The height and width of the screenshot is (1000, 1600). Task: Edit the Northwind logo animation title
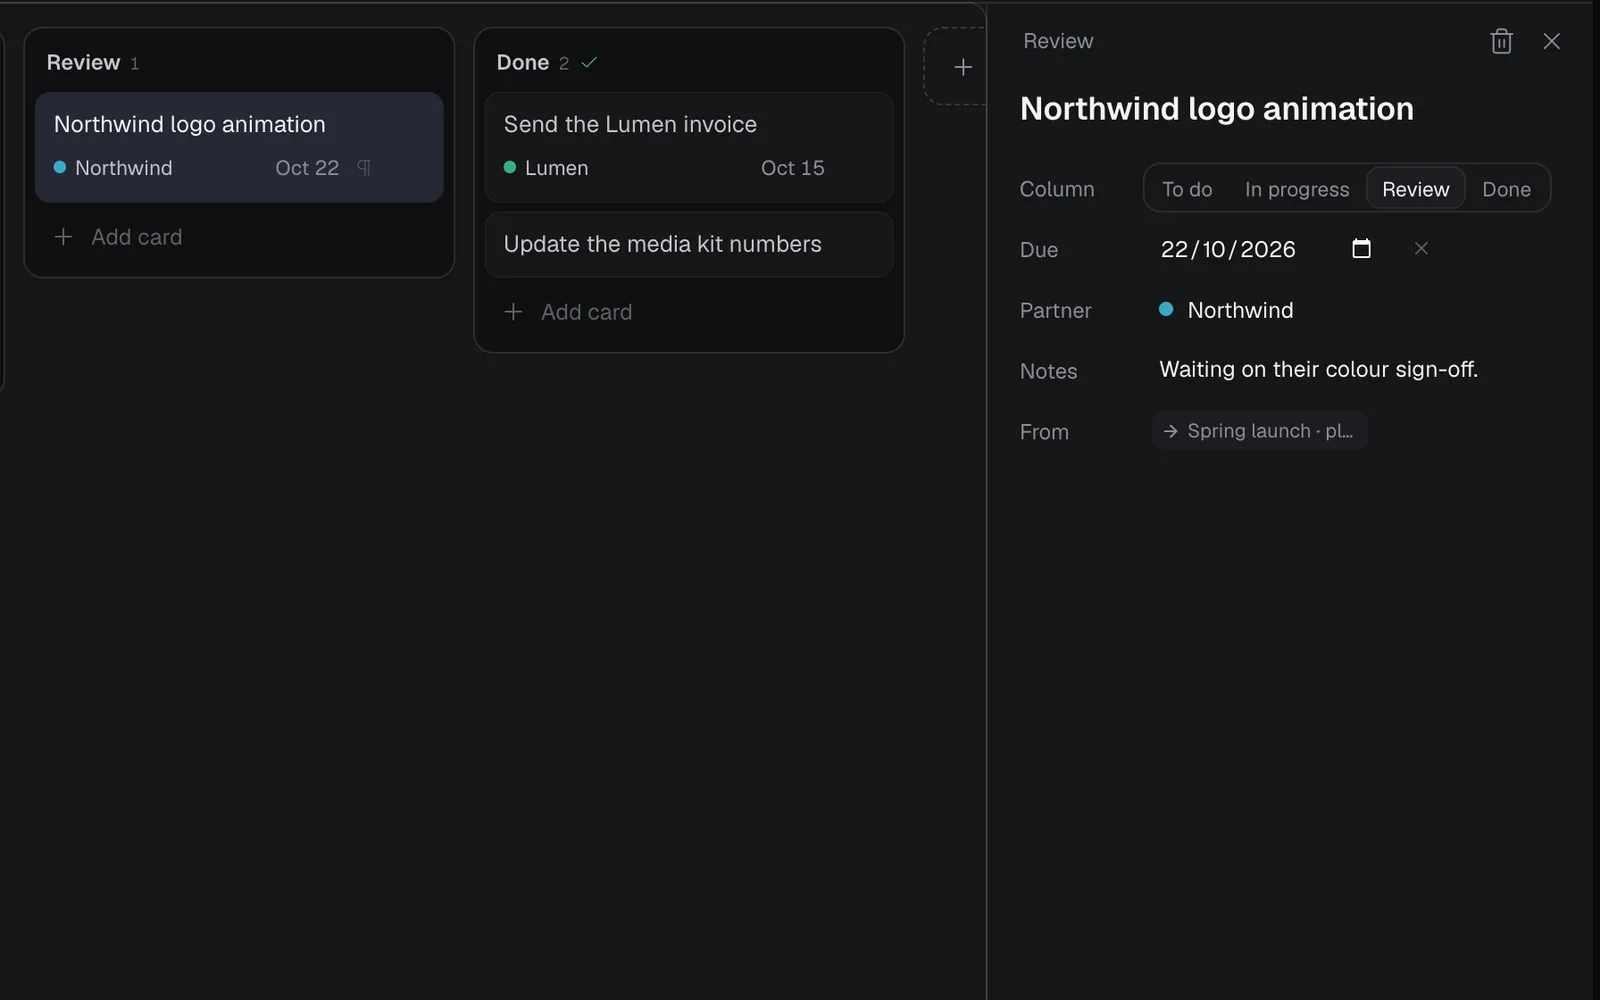(1217, 108)
